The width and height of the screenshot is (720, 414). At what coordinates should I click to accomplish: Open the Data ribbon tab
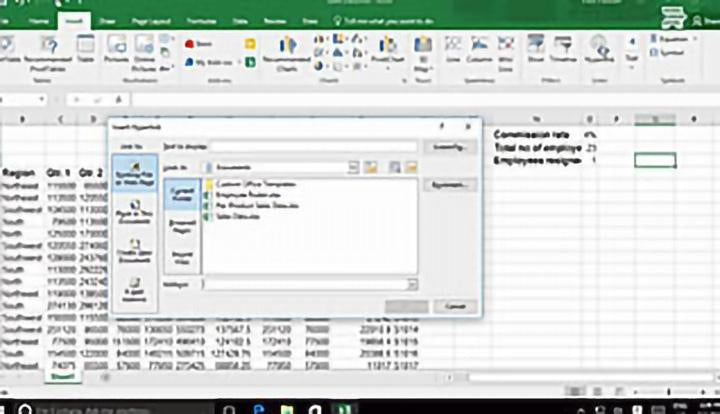pos(240,21)
